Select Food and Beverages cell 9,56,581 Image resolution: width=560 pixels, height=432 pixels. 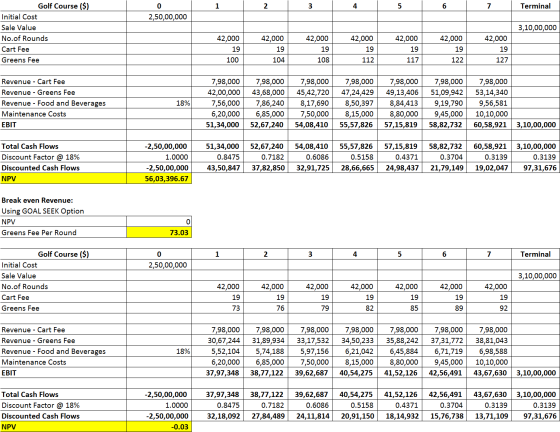[x=489, y=103]
